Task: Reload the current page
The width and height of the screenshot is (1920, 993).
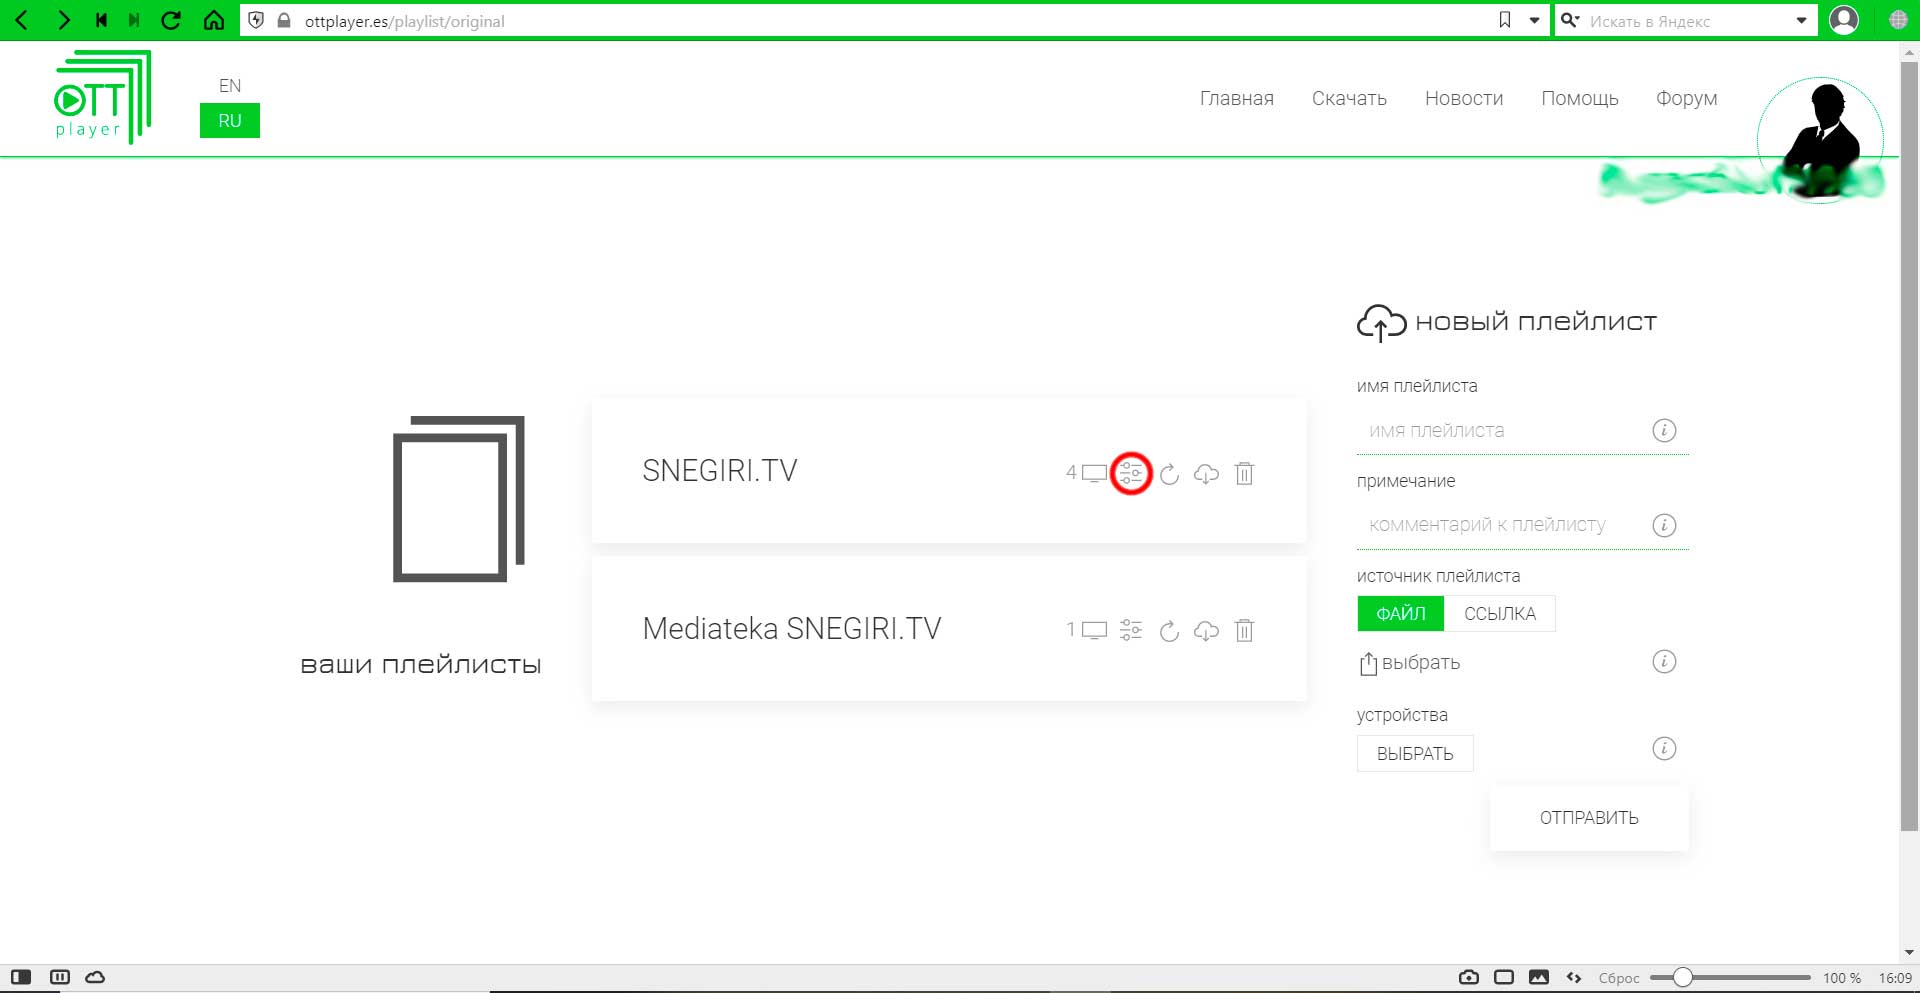Action: pyautogui.click(x=171, y=20)
